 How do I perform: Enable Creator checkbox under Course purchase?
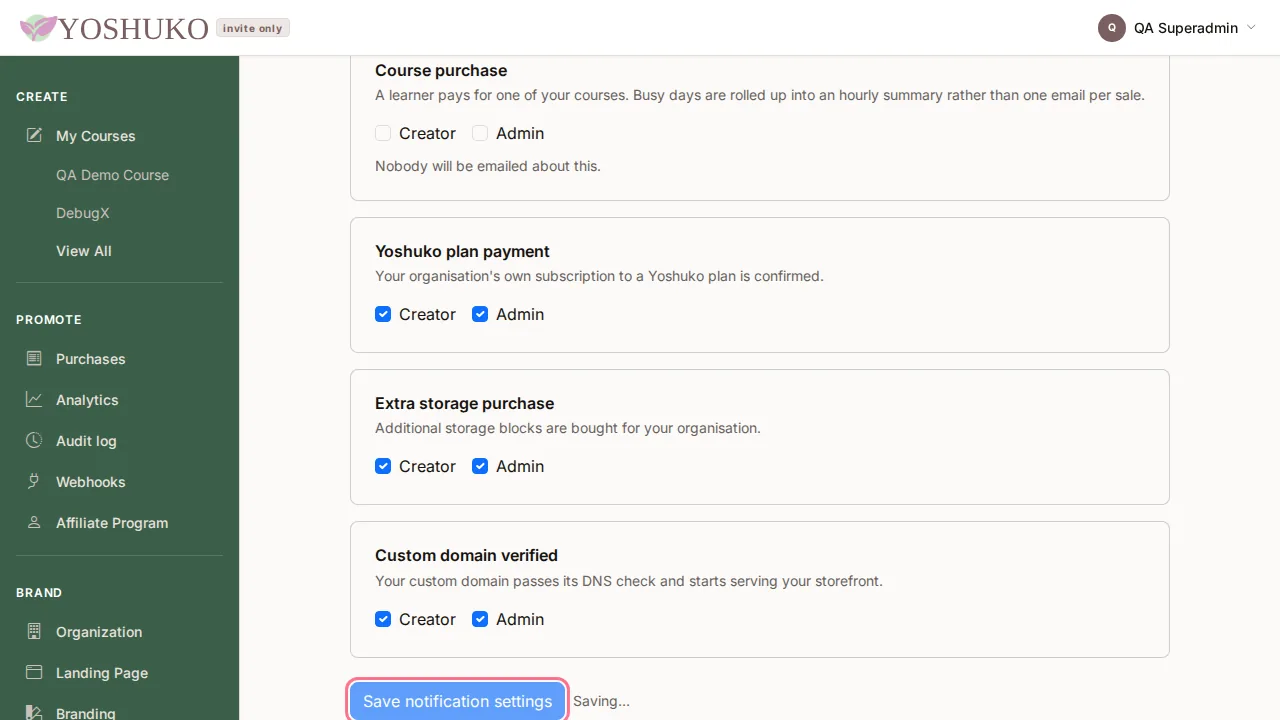pos(383,133)
